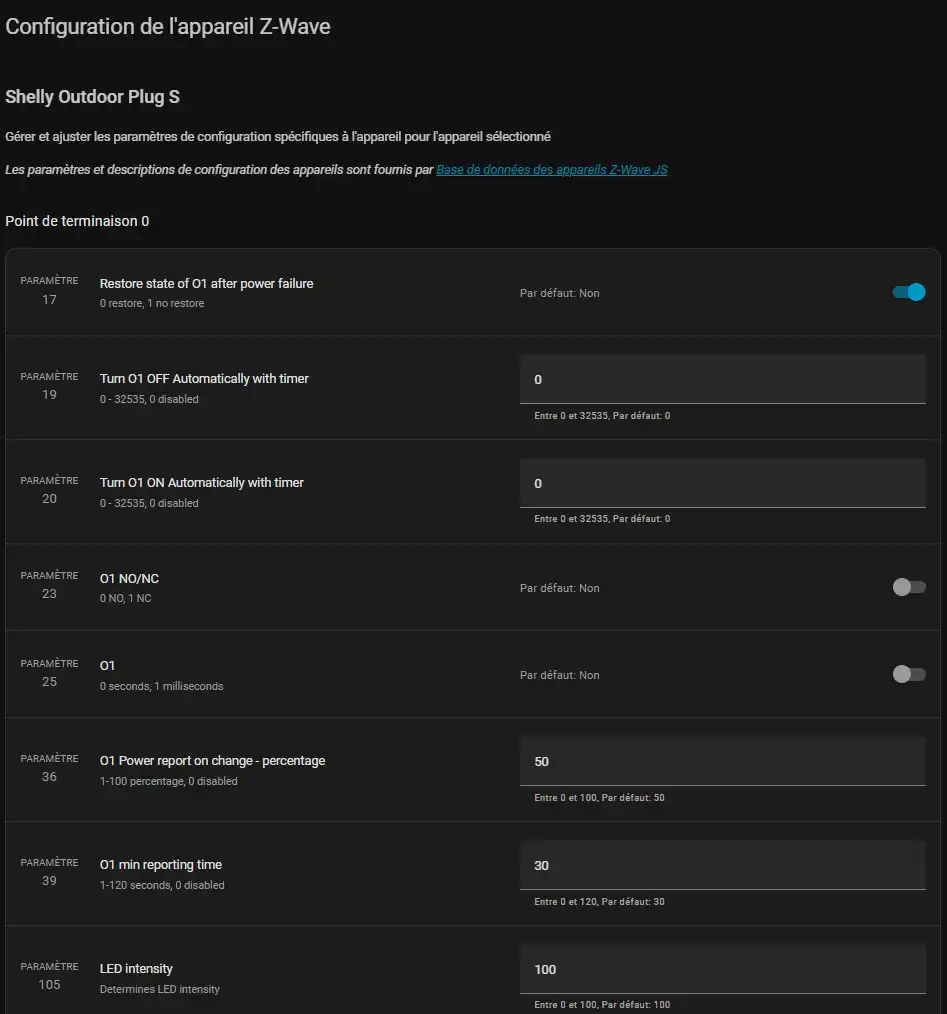Open Base de données des appareils Z-Wave JS link

551,170
